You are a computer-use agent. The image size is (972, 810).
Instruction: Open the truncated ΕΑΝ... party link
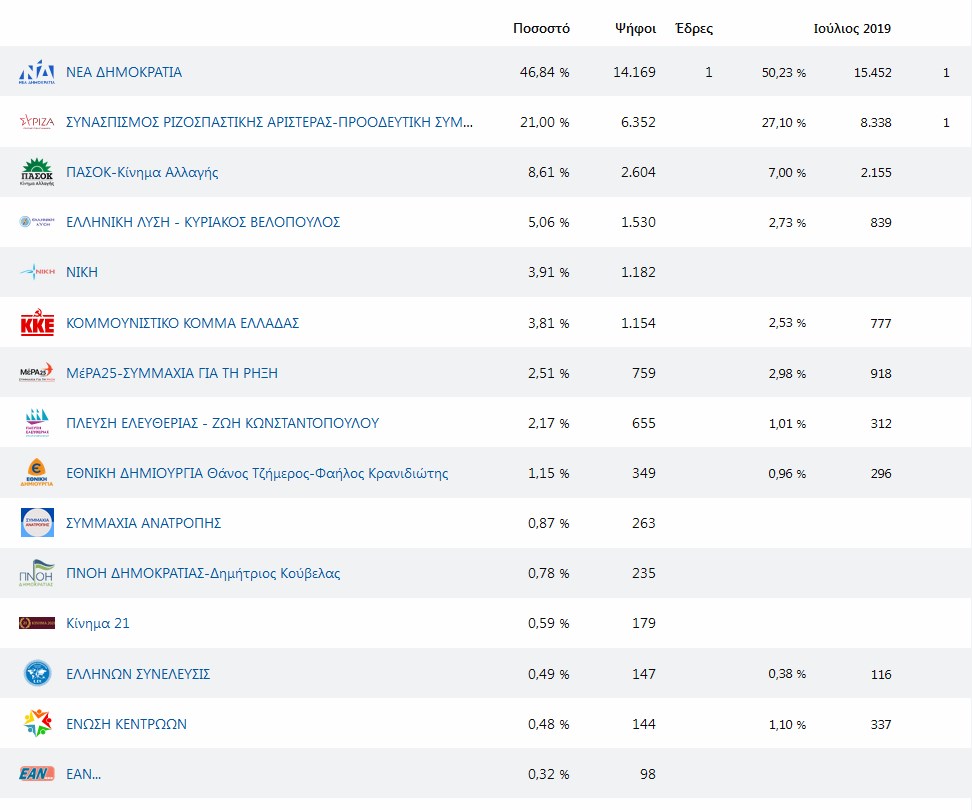84,774
